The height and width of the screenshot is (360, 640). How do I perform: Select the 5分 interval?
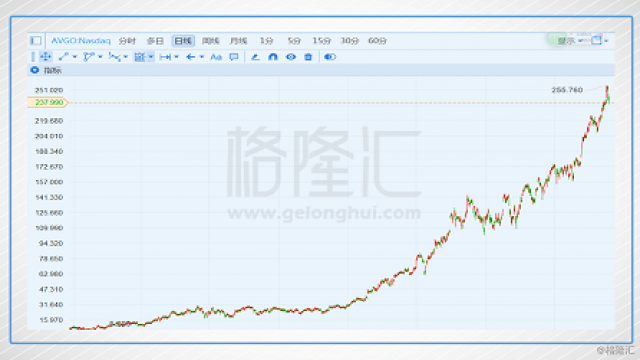tap(294, 41)
